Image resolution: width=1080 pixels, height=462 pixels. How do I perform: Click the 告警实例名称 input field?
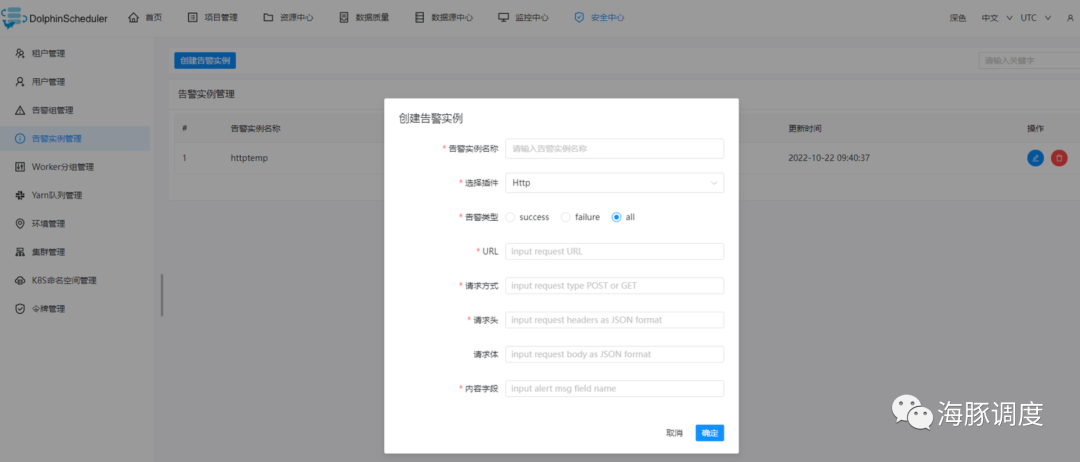point(614,149)
